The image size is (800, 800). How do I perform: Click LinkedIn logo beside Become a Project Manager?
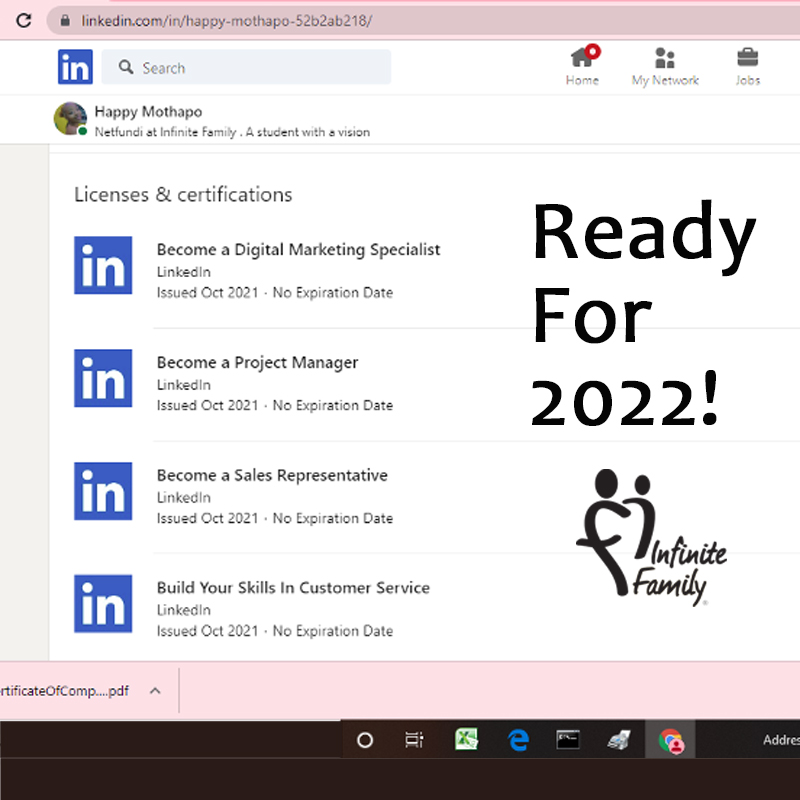tap(103, 378)
